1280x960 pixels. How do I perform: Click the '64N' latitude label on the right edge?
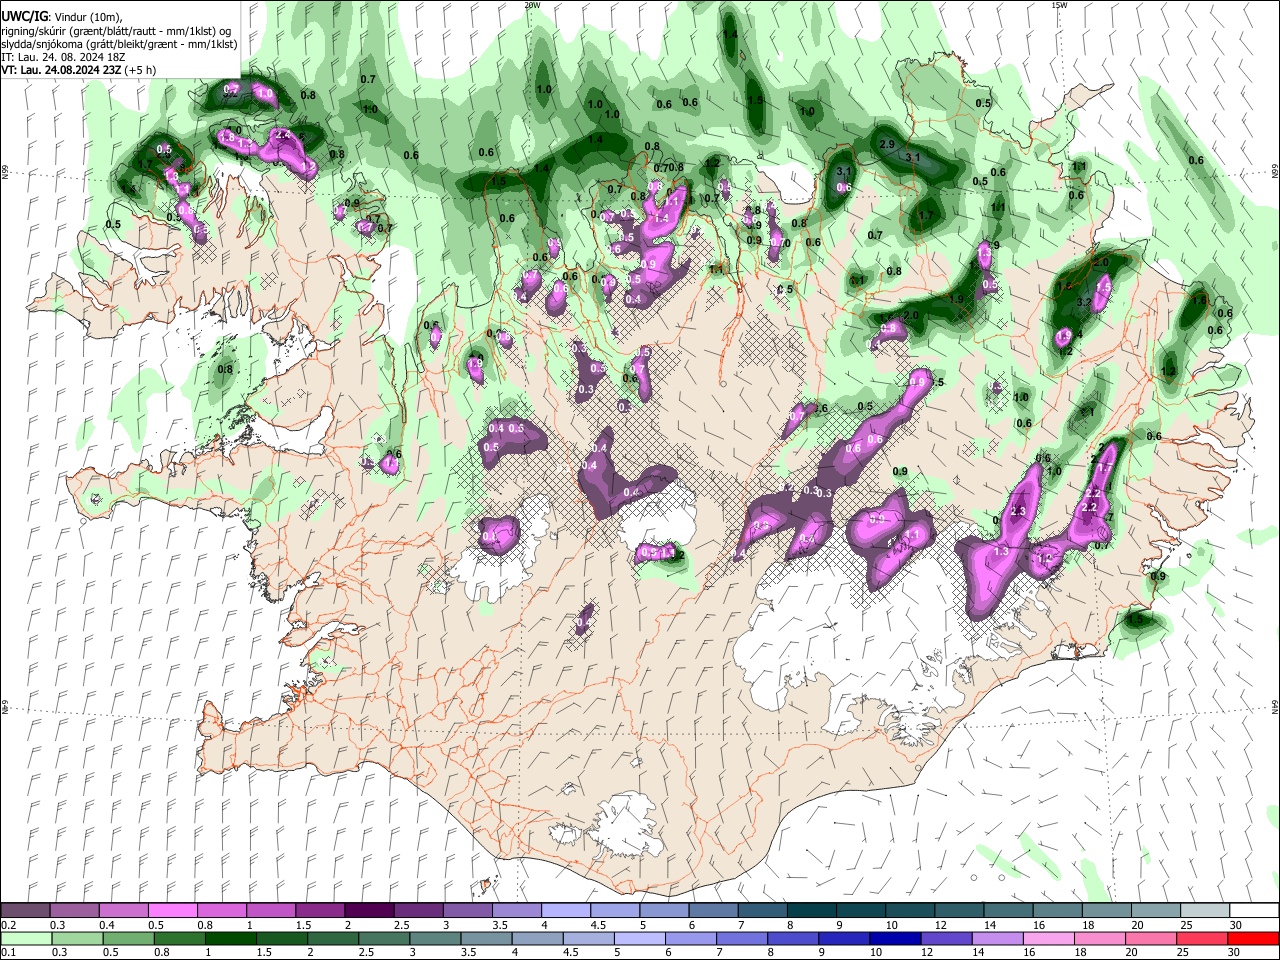1275,705
